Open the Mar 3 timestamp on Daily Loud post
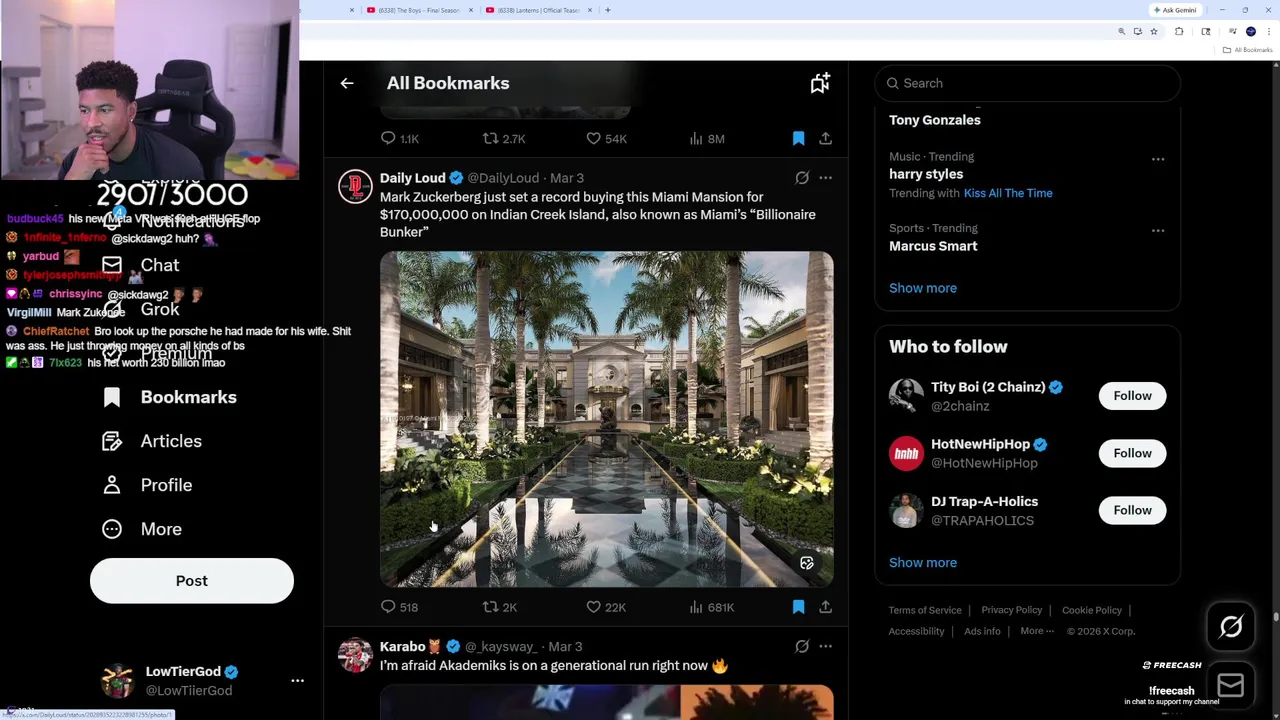Screen dimensions: 1280x720 pyautogui.click(x=567, y=178)
